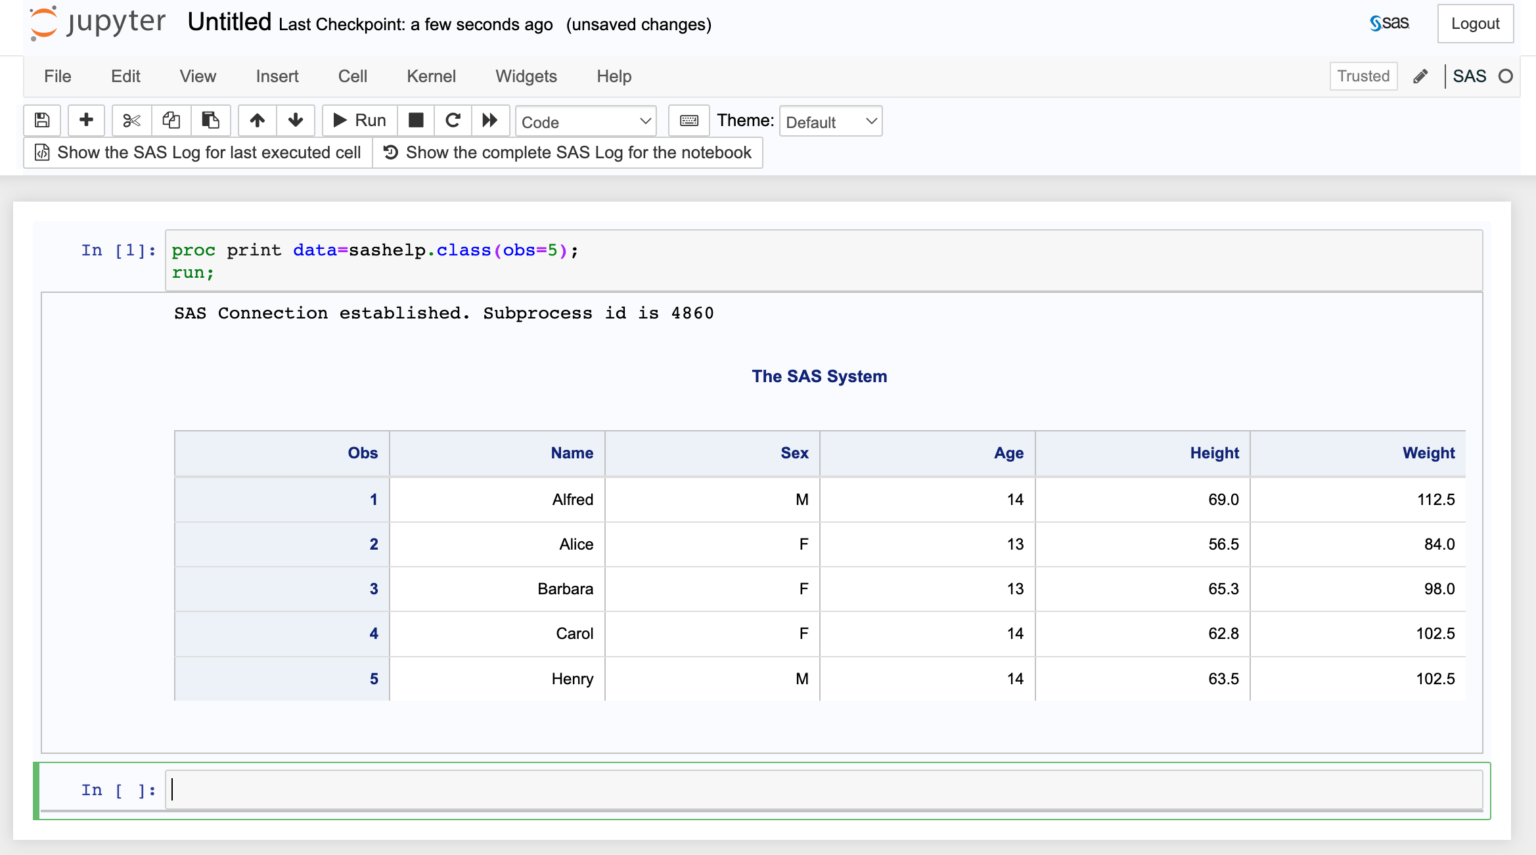Open the Theme dropdown showing Default
Image resolution: width=1536 pixels, height=855 pixels.
coord(830,122)
